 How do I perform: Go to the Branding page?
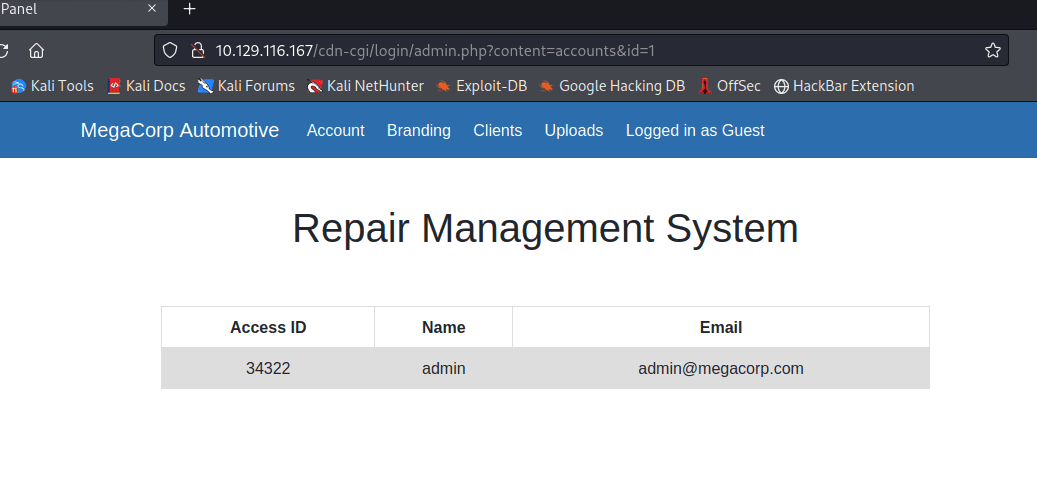(x=419, y=130)
